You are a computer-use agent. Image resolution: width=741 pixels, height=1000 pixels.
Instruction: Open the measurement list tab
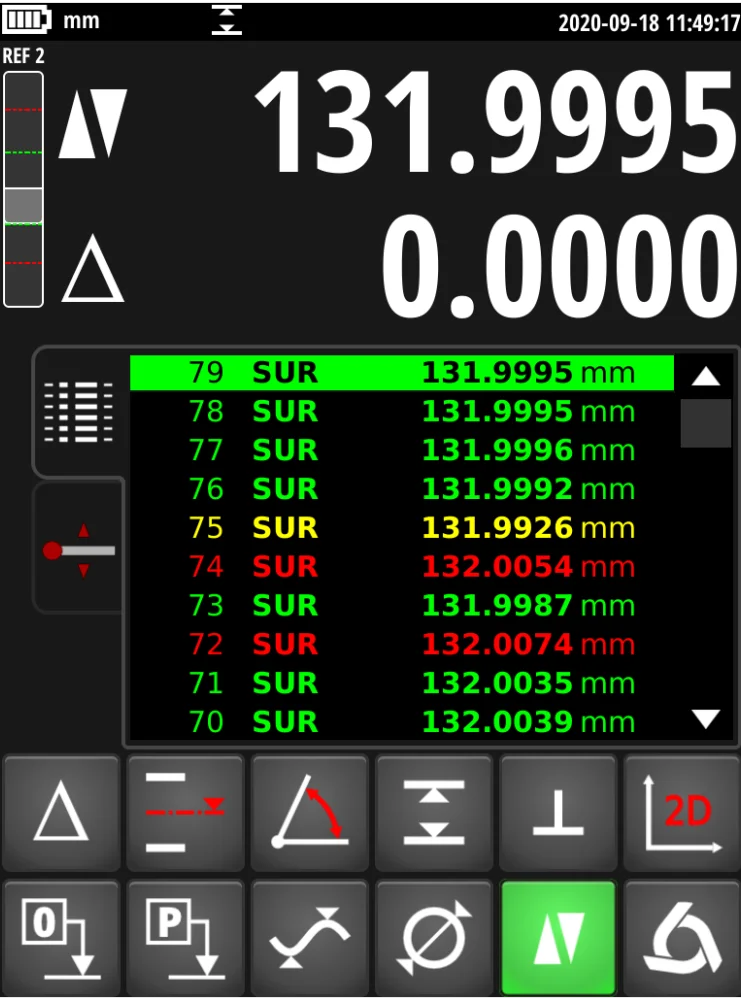point(78,411)
